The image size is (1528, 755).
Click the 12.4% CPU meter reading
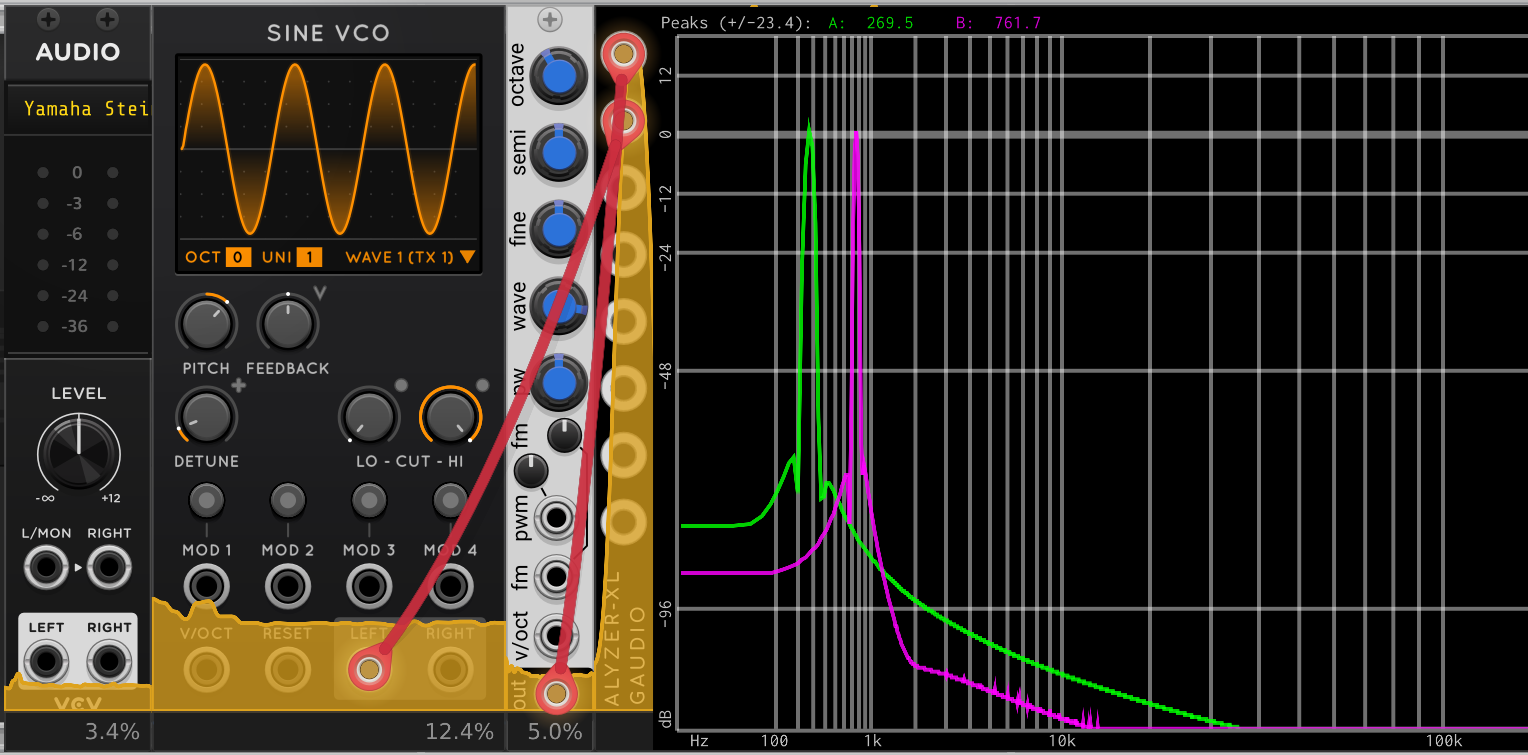click(x=460, y=731)
